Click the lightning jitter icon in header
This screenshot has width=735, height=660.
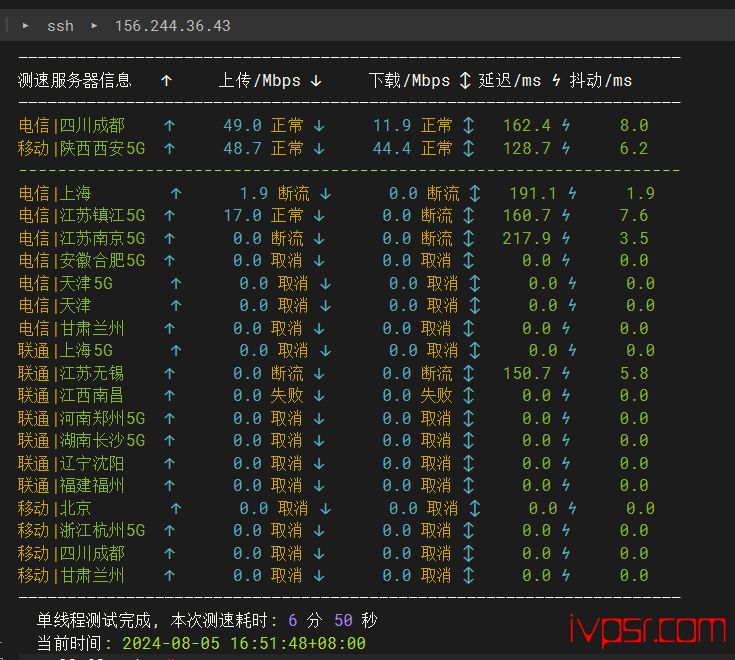point(556,81)
